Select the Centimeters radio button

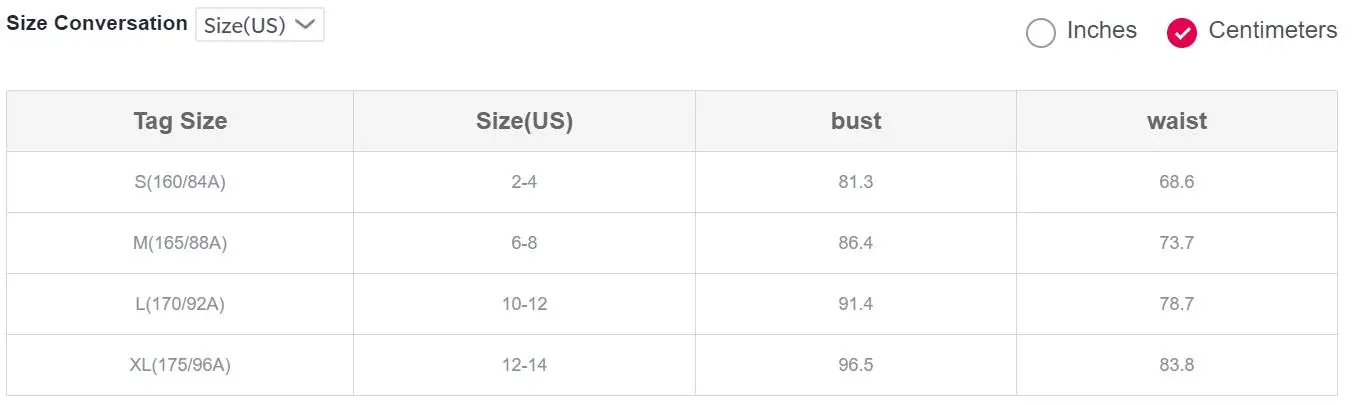click(x=1182, y=33)
